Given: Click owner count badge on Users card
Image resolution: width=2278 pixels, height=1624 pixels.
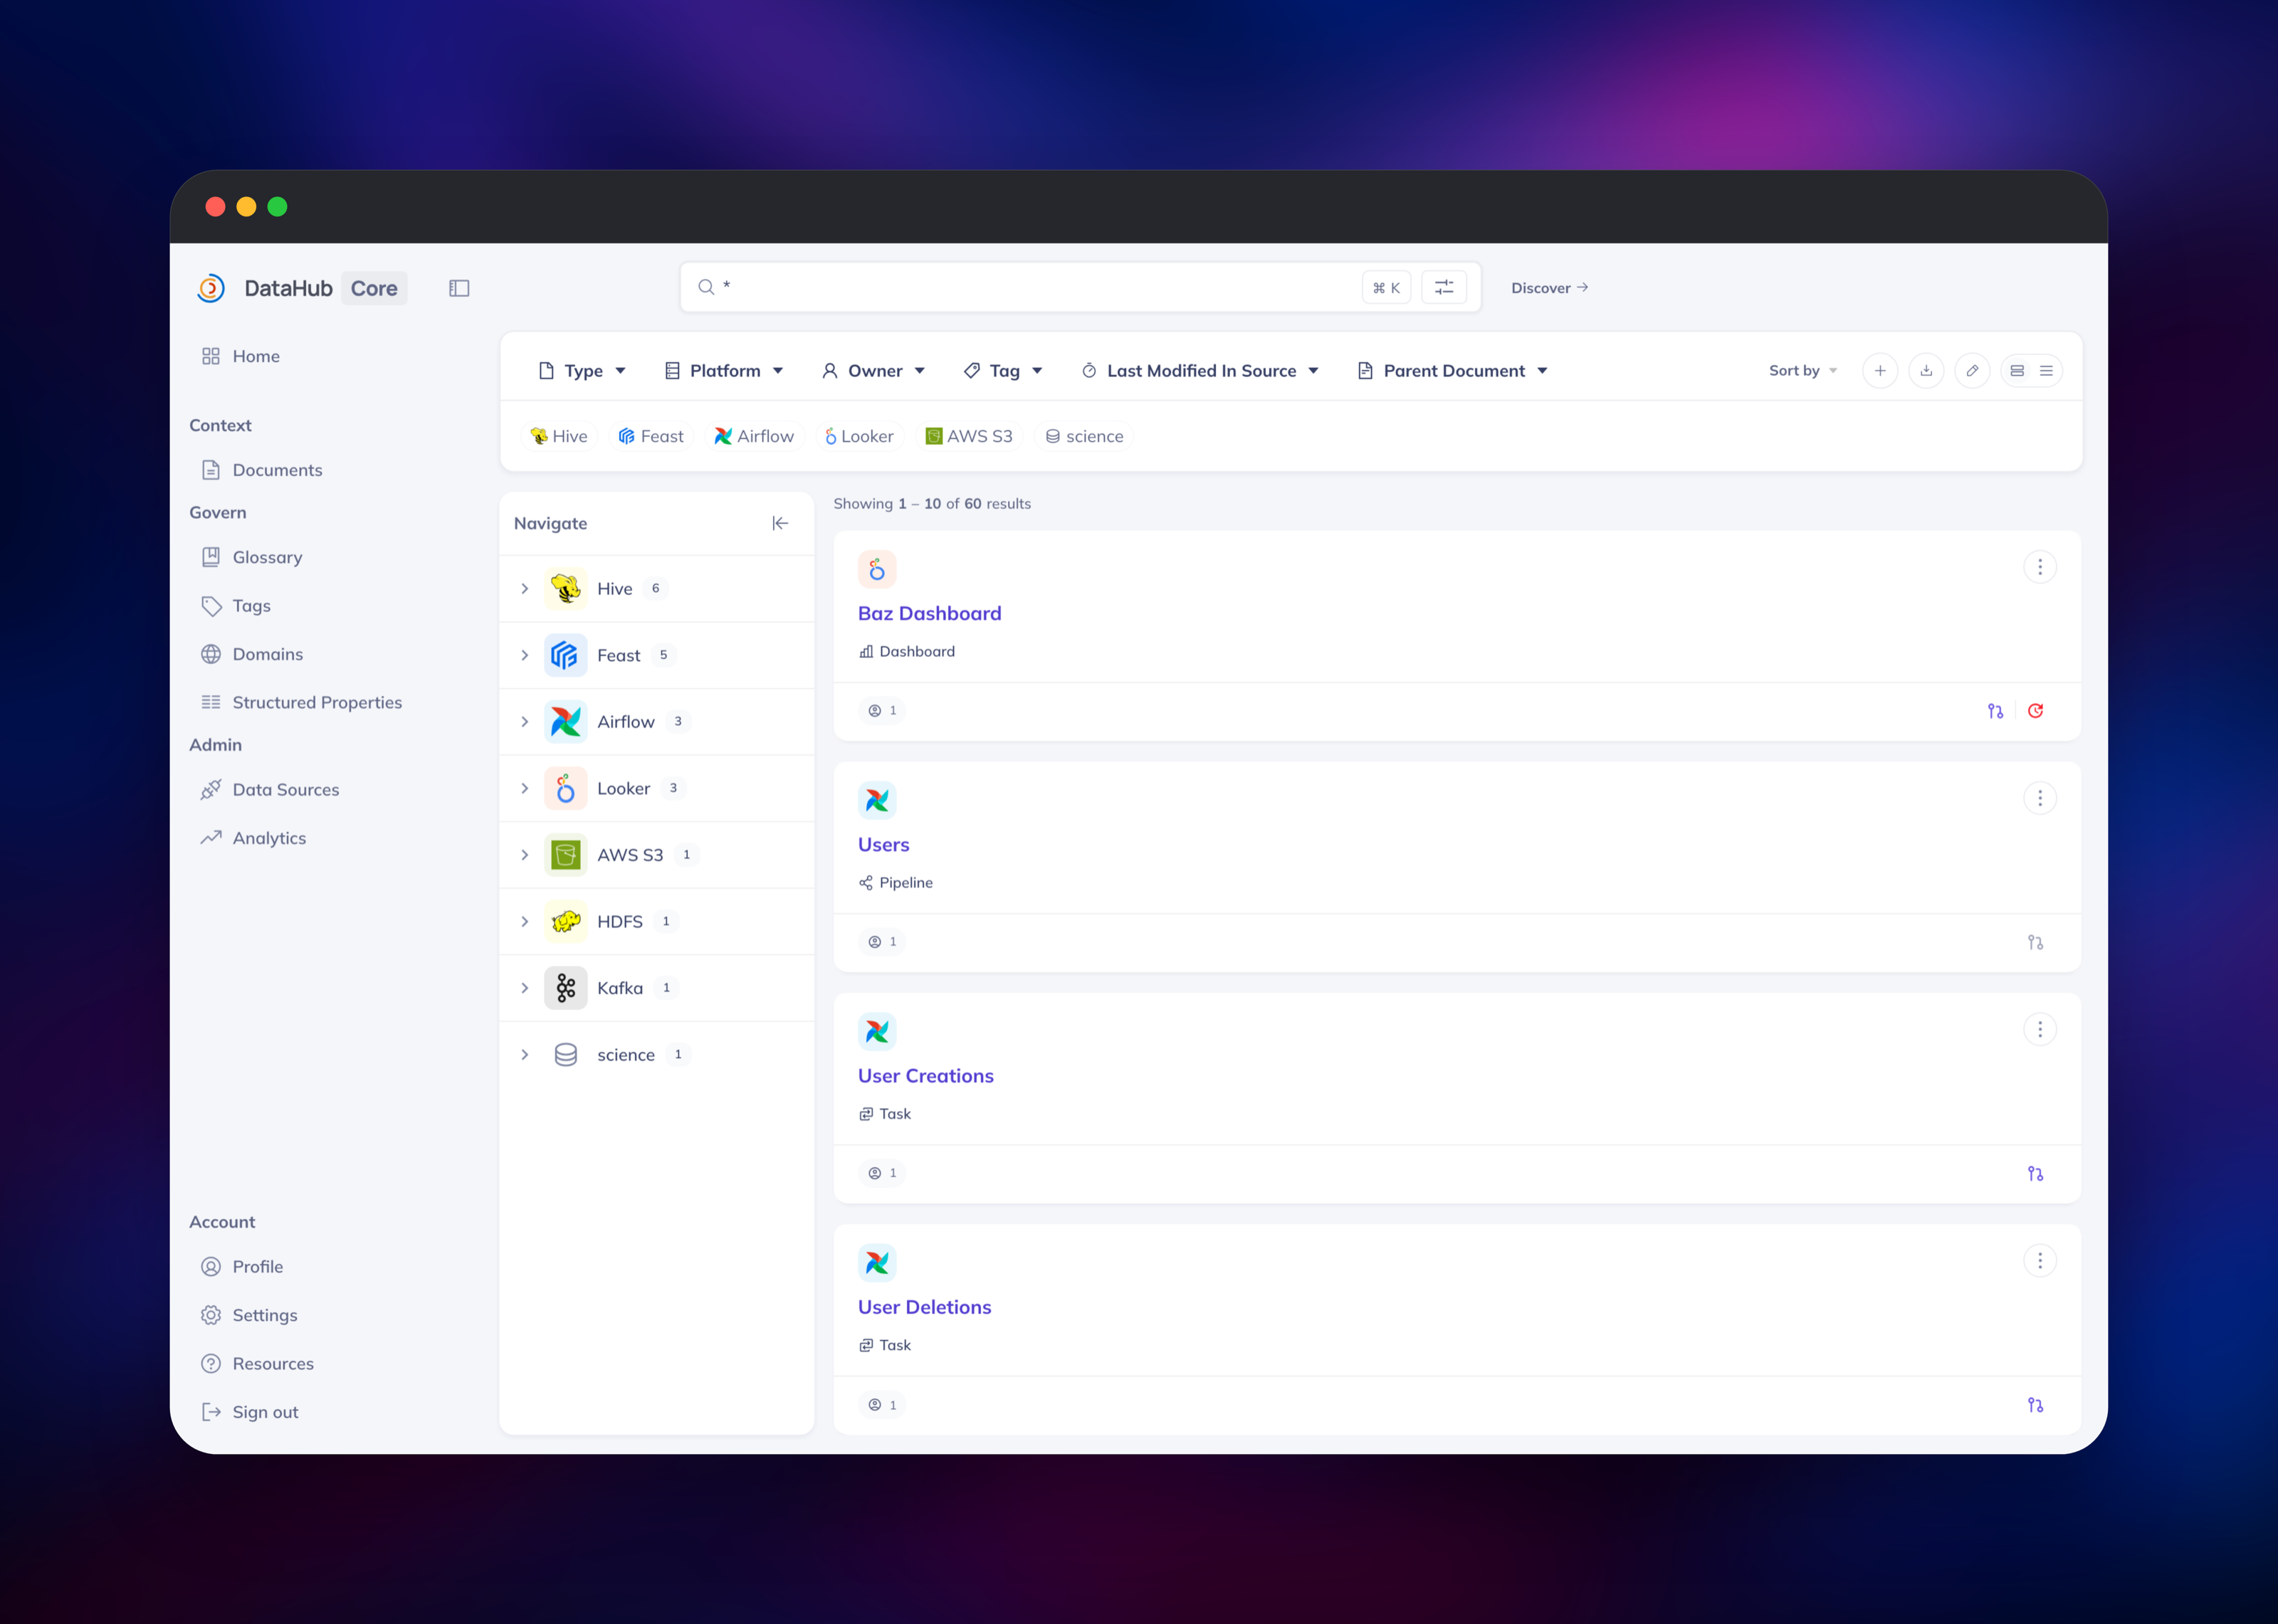Looking at the screenshot, I should click(882, 942).
